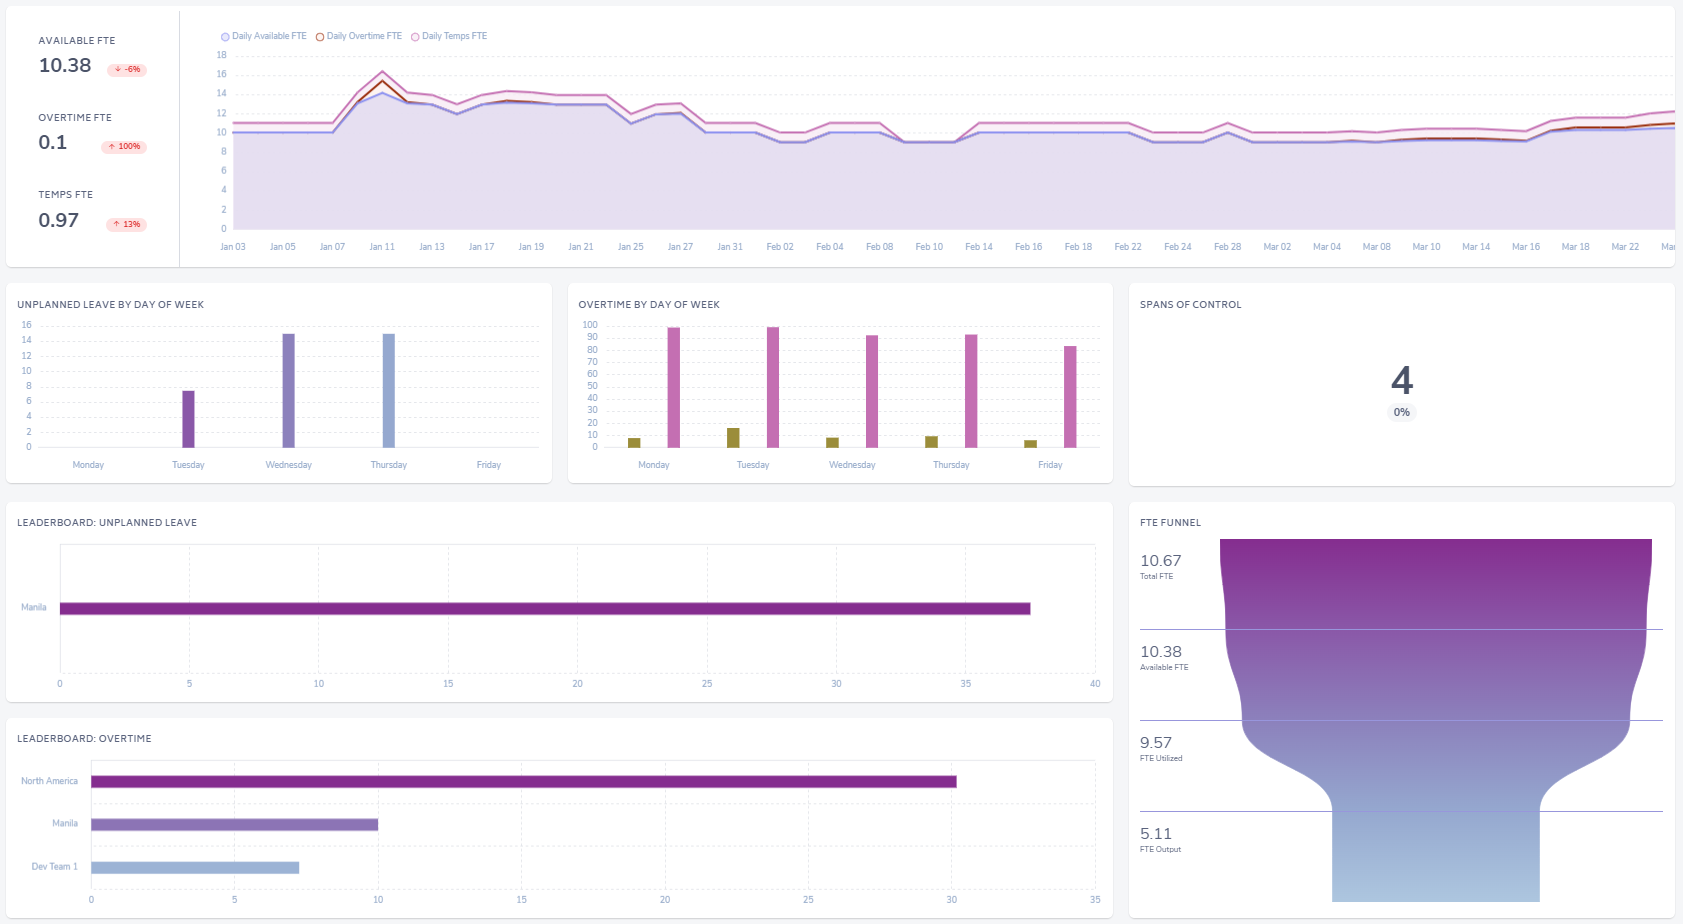Click the Manila bar in Unplanned Leave leaderboard

click(545, 609)
